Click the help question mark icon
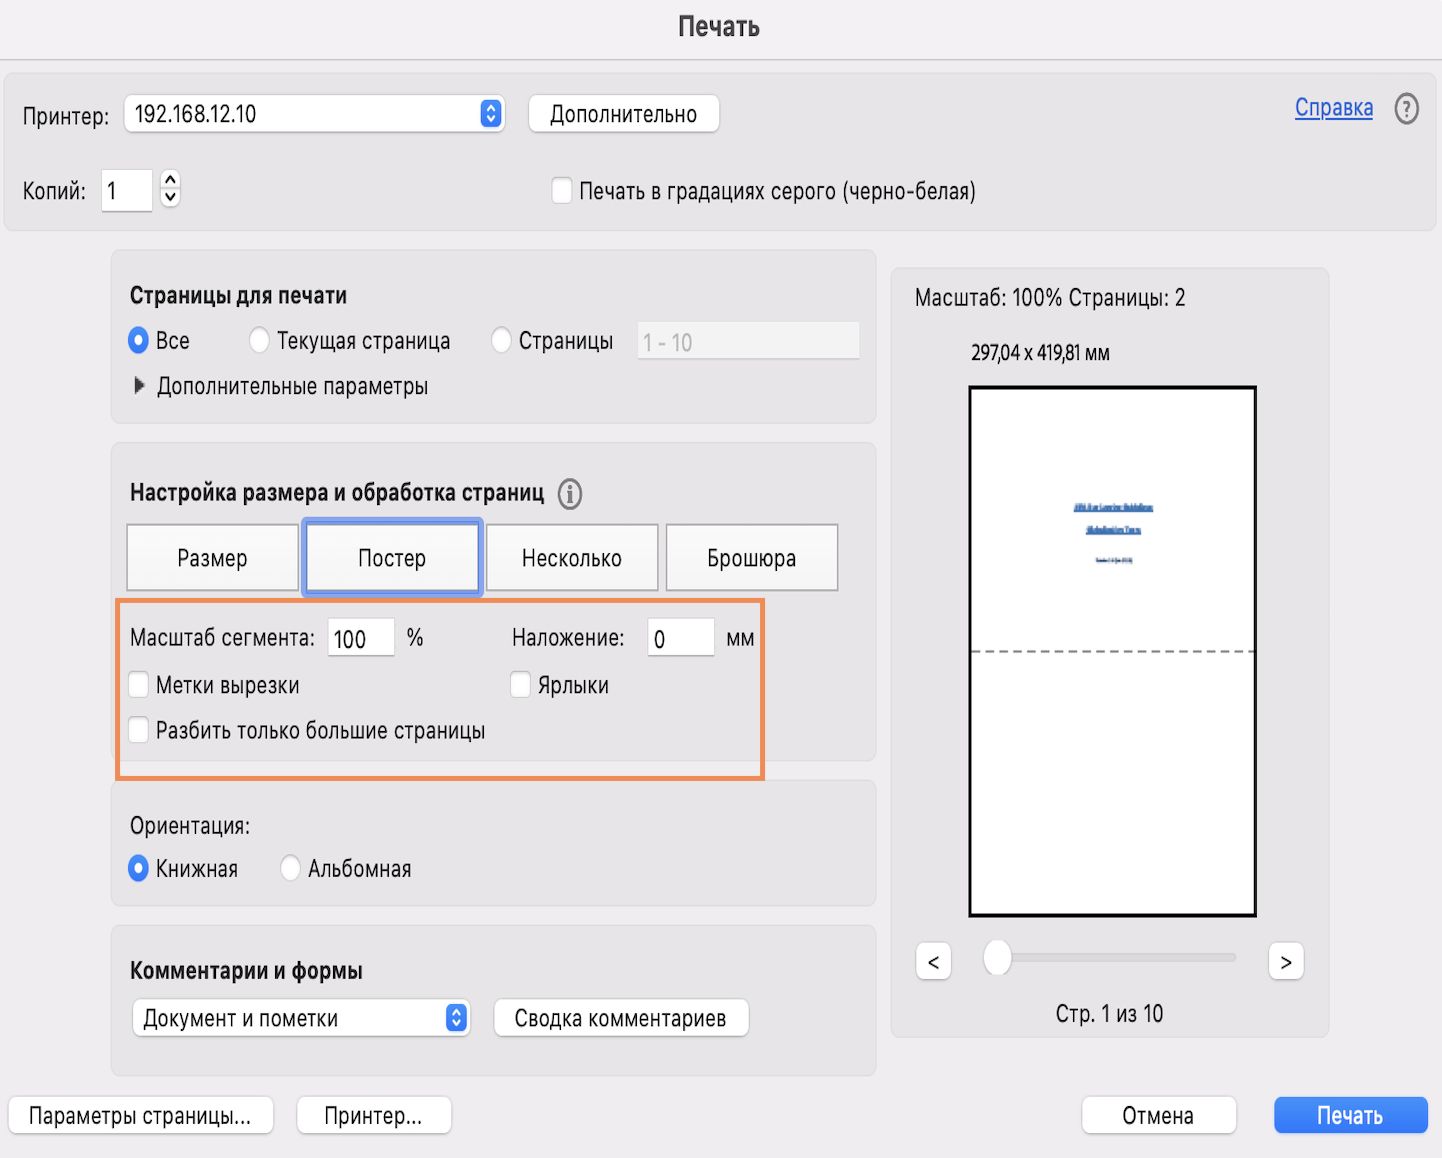 [x=1406, y=108]
